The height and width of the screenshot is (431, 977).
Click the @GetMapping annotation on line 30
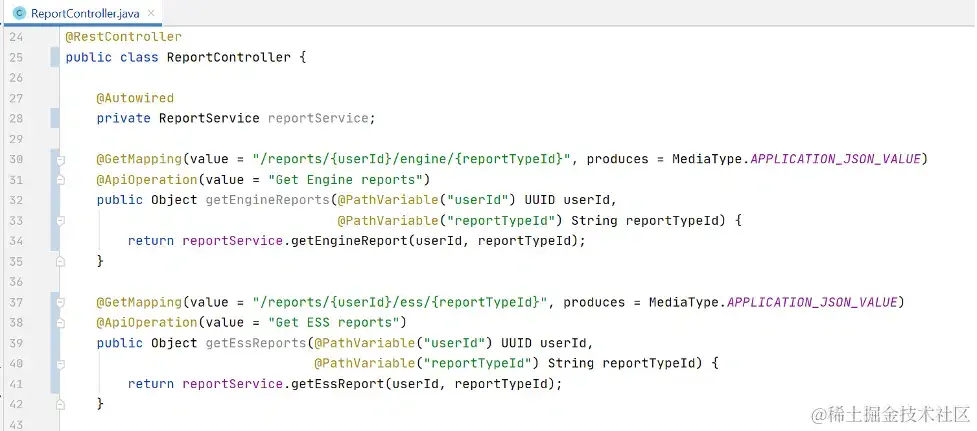coord(139,159)
